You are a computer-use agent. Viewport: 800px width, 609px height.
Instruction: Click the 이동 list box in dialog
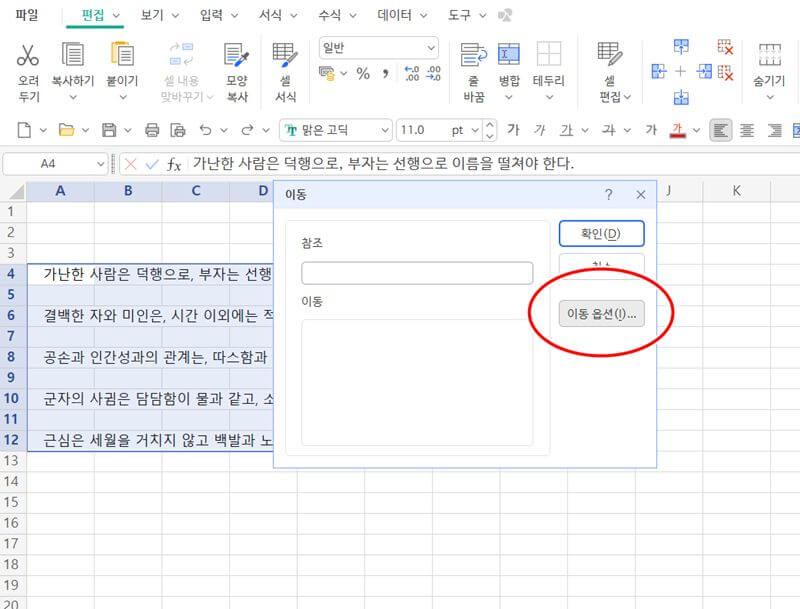[417, 382]
